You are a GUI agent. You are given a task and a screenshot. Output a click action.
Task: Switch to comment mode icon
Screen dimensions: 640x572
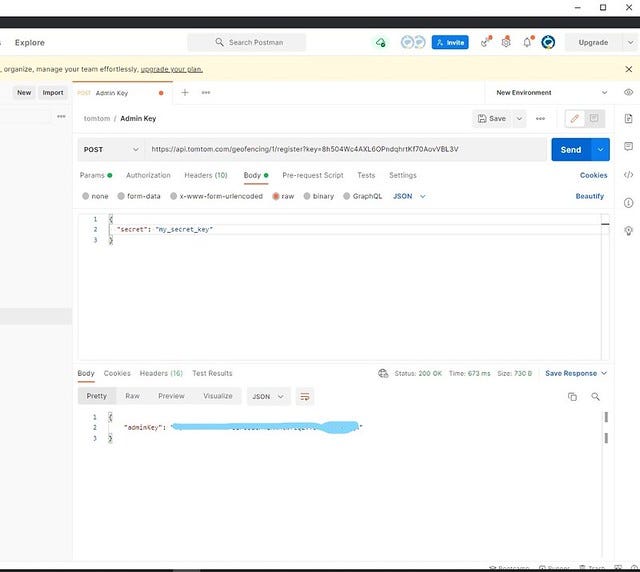(594, 118)
